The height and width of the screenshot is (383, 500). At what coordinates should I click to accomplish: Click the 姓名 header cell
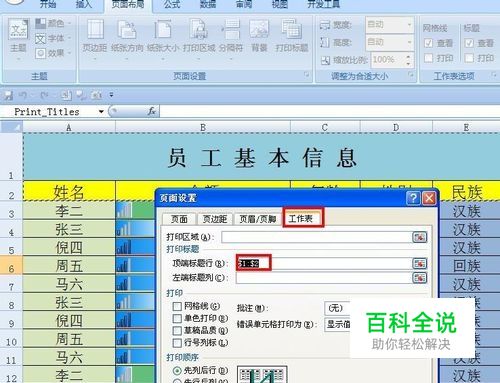click(x=69, y=192)
